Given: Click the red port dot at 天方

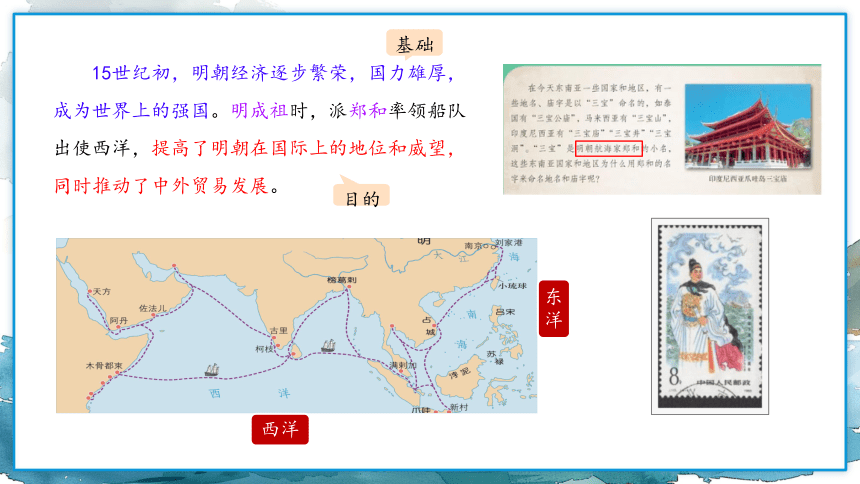Looking at the screenshot, I should (90, 291).
